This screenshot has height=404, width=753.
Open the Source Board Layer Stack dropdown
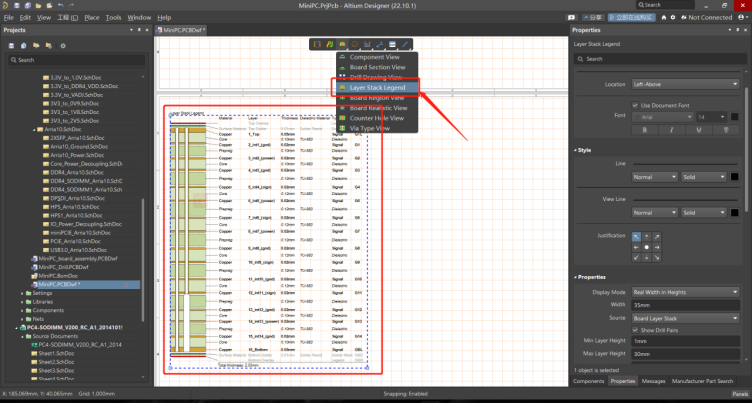685,317
